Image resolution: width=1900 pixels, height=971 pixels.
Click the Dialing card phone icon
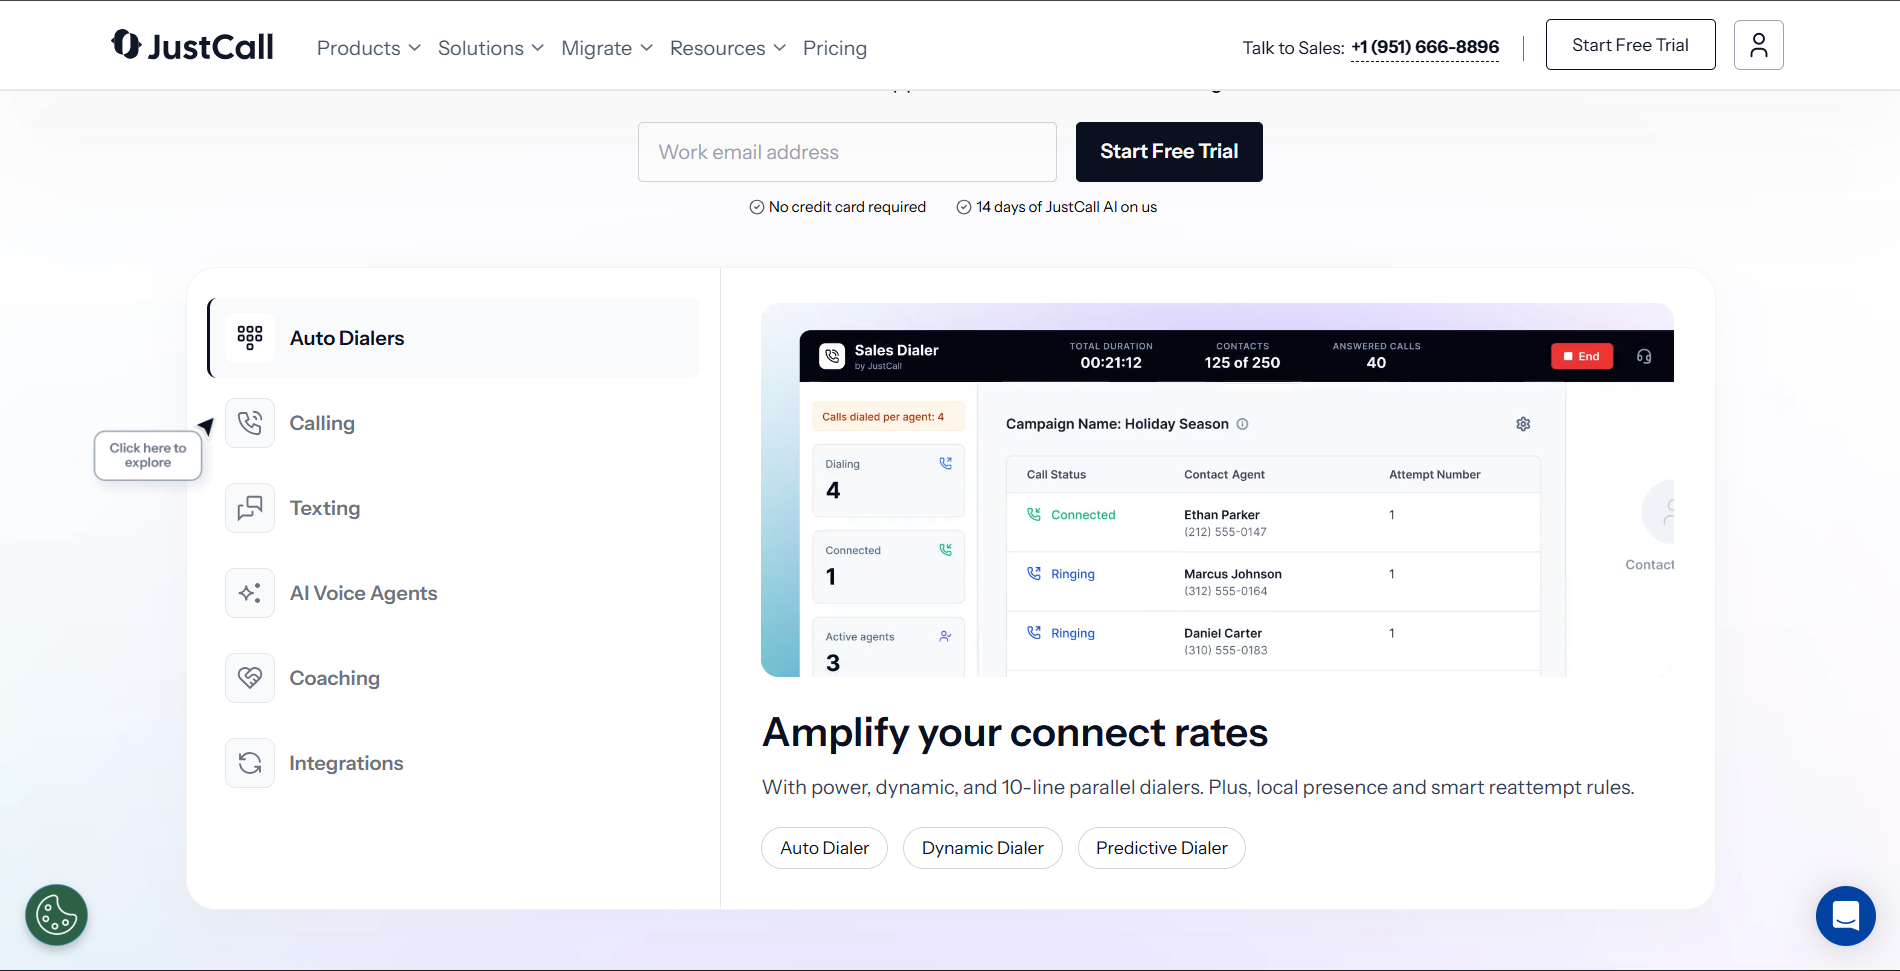coord(945,463)
